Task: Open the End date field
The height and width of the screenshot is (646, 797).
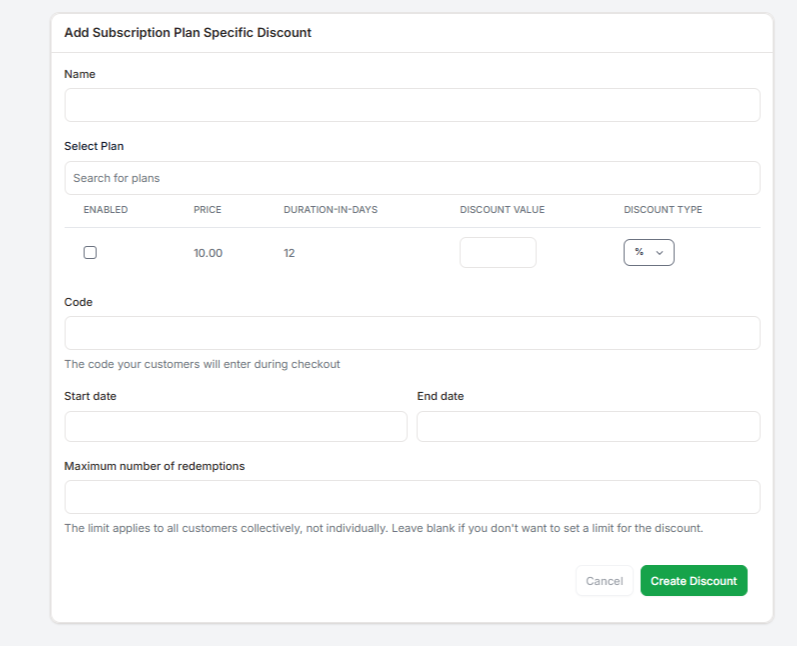Action: [588, 426]
